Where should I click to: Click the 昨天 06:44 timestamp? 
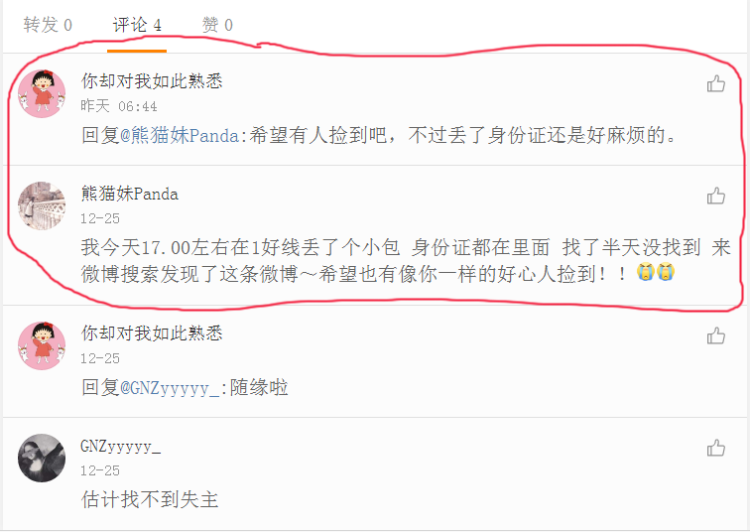click(x=119, y=106)
